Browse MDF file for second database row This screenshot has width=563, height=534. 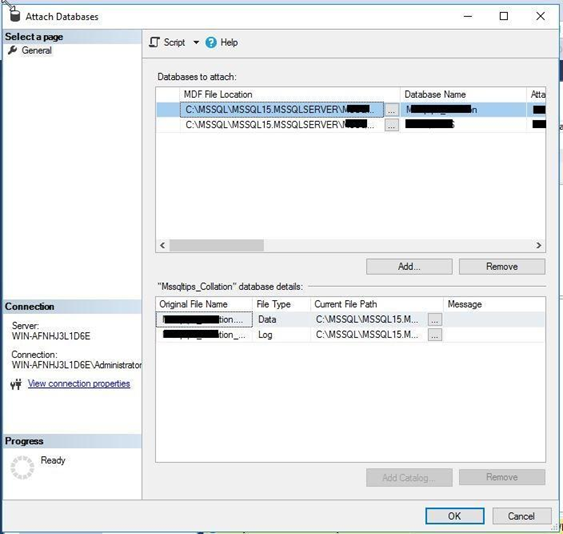pyautogui.click(x=391, y=125)
